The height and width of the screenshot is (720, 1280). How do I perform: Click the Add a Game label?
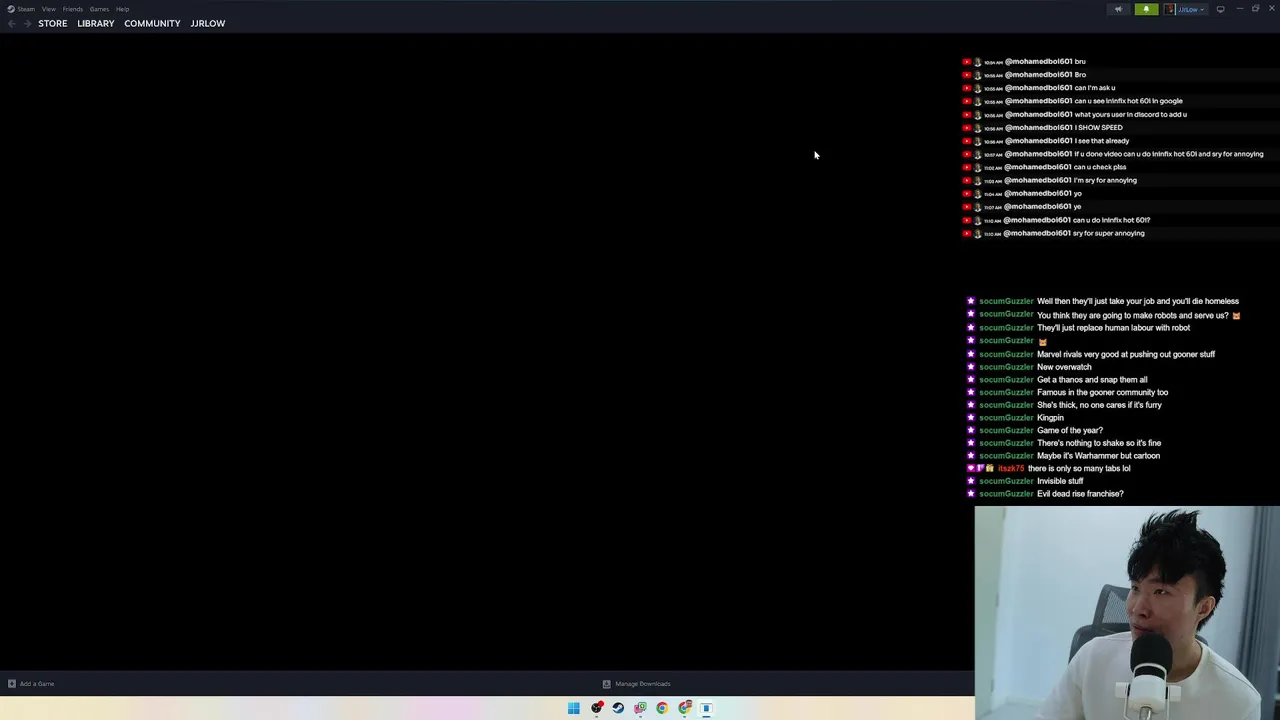tap(37, 684)
